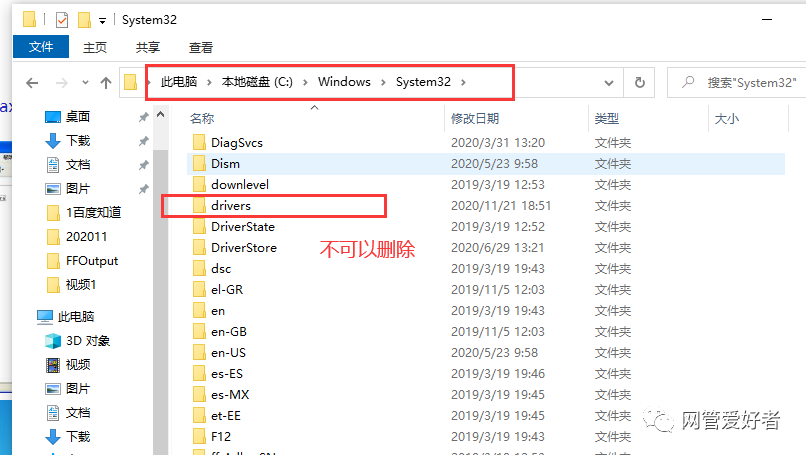Click the en folder's folder icon
The image size is (806, 455).
(199, 311)
